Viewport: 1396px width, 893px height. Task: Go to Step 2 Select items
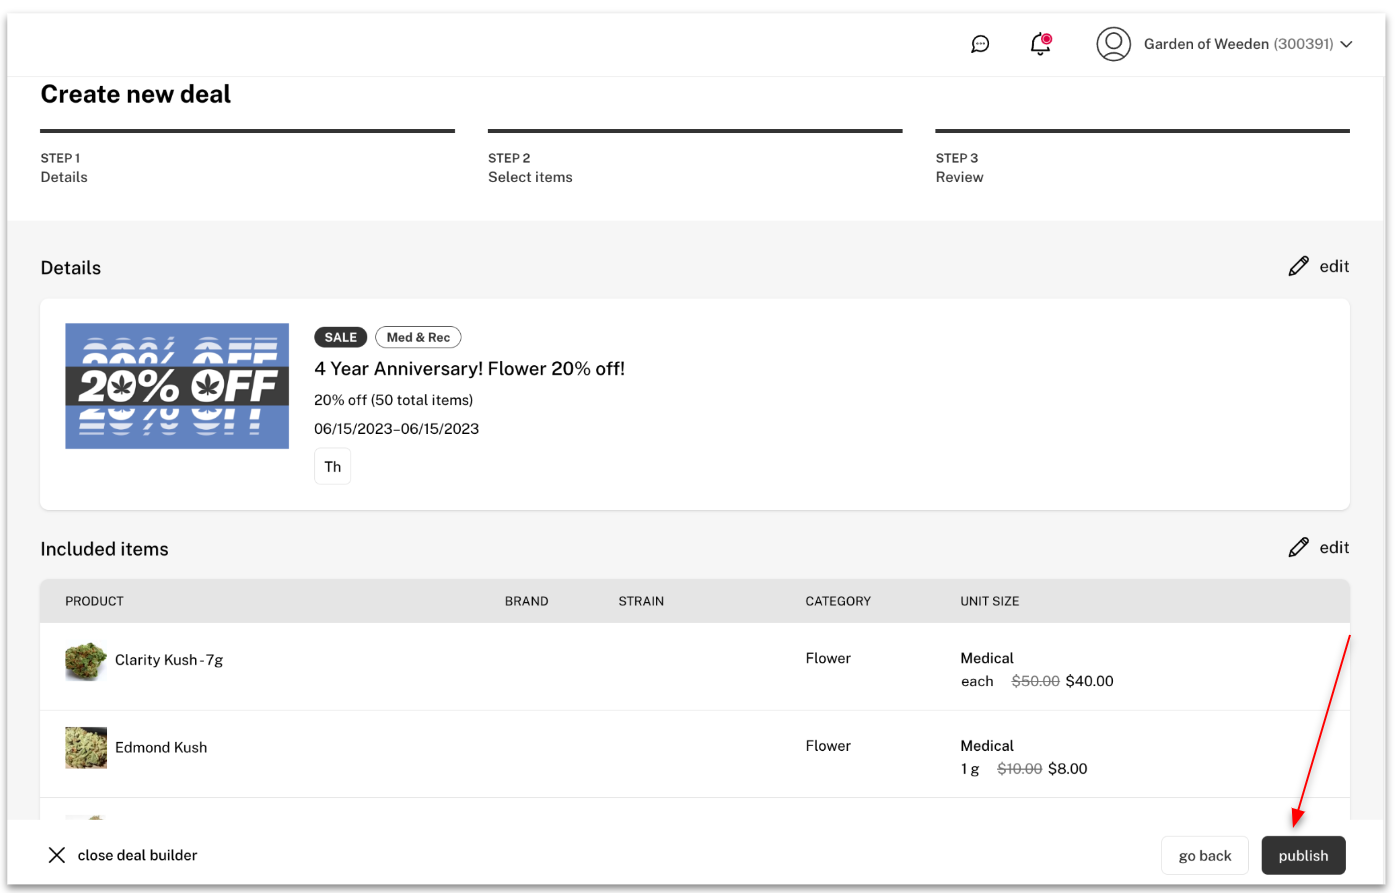click(x=695, y=159)
